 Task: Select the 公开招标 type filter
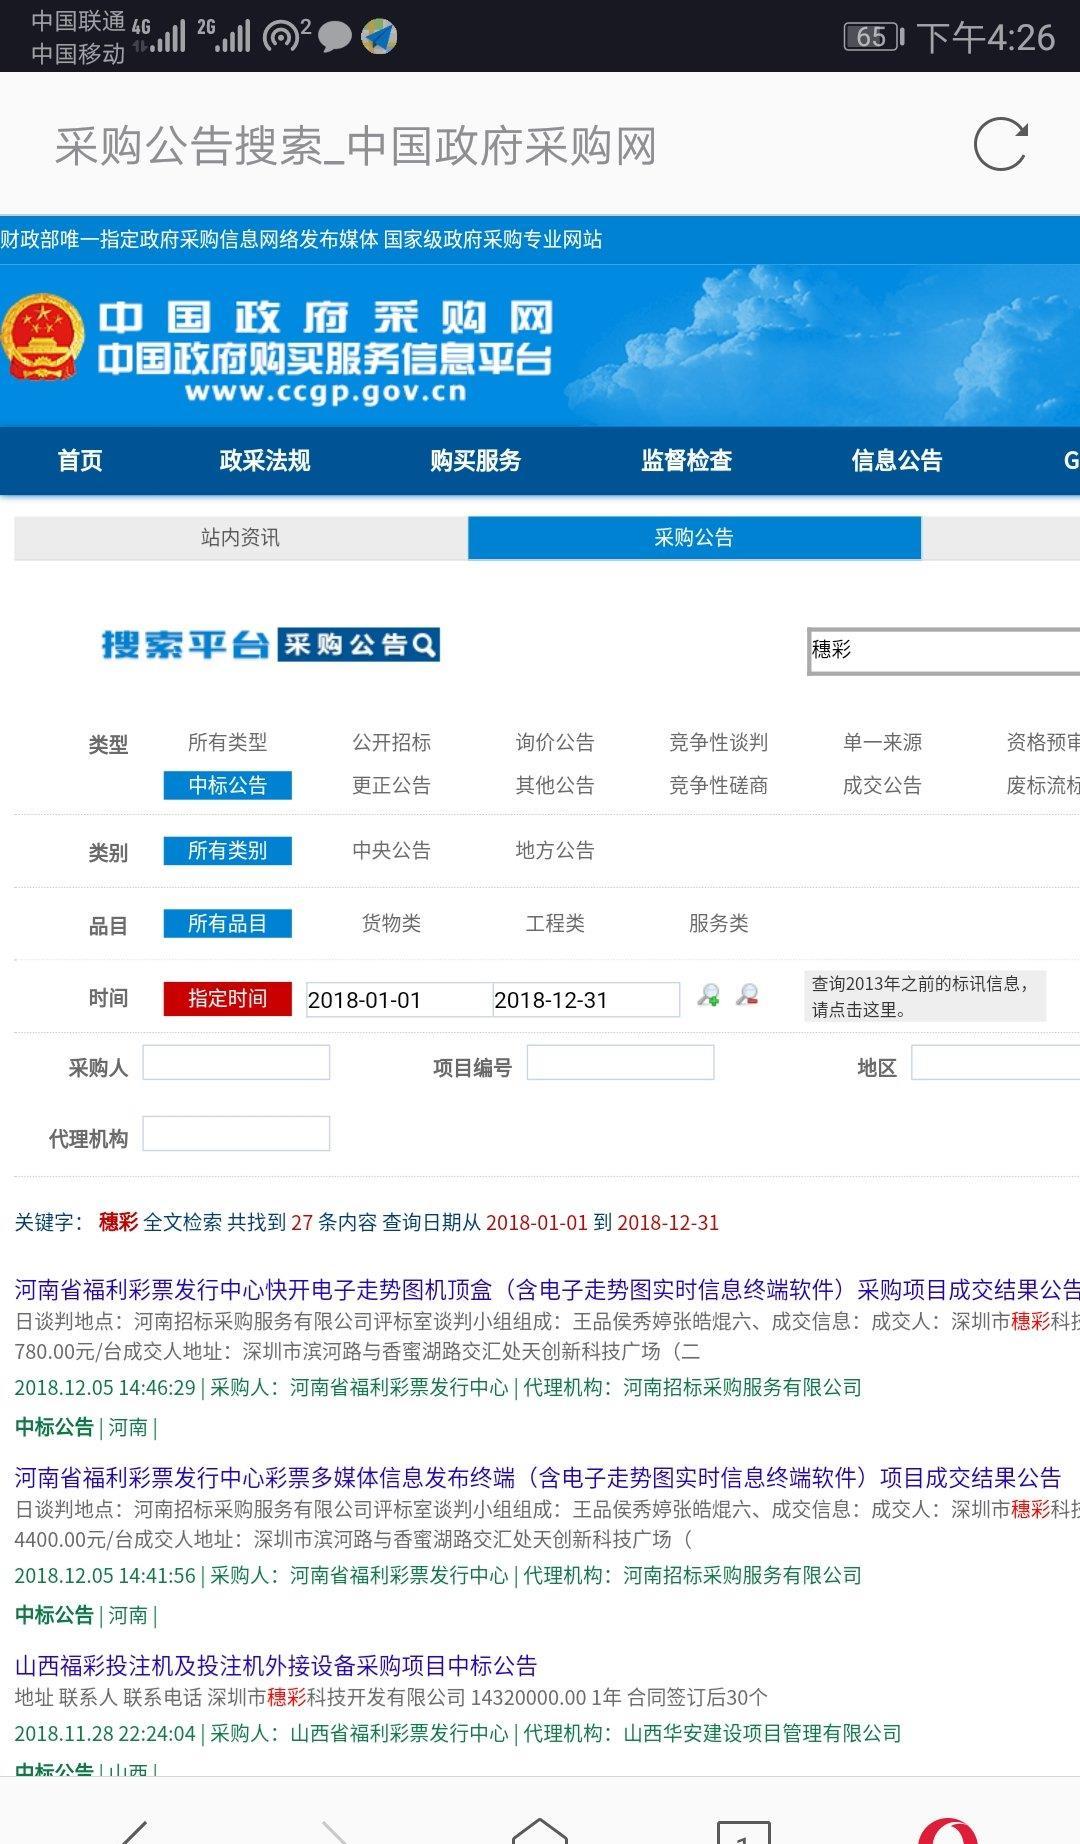click(391, 742)
